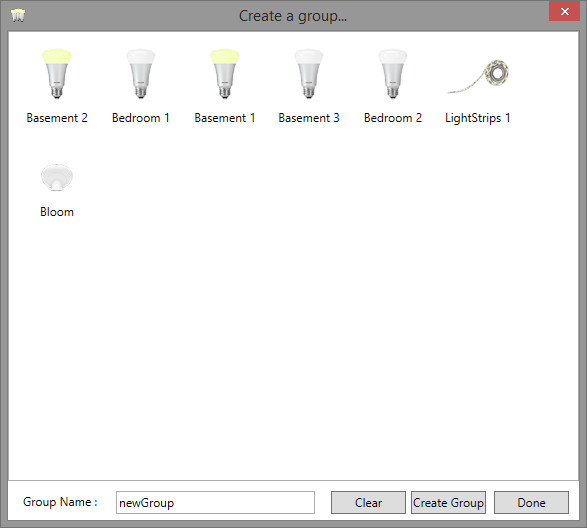Select the Basement 2 bulb icon
This screenshot has width=587, height=528.
[57, 73]
